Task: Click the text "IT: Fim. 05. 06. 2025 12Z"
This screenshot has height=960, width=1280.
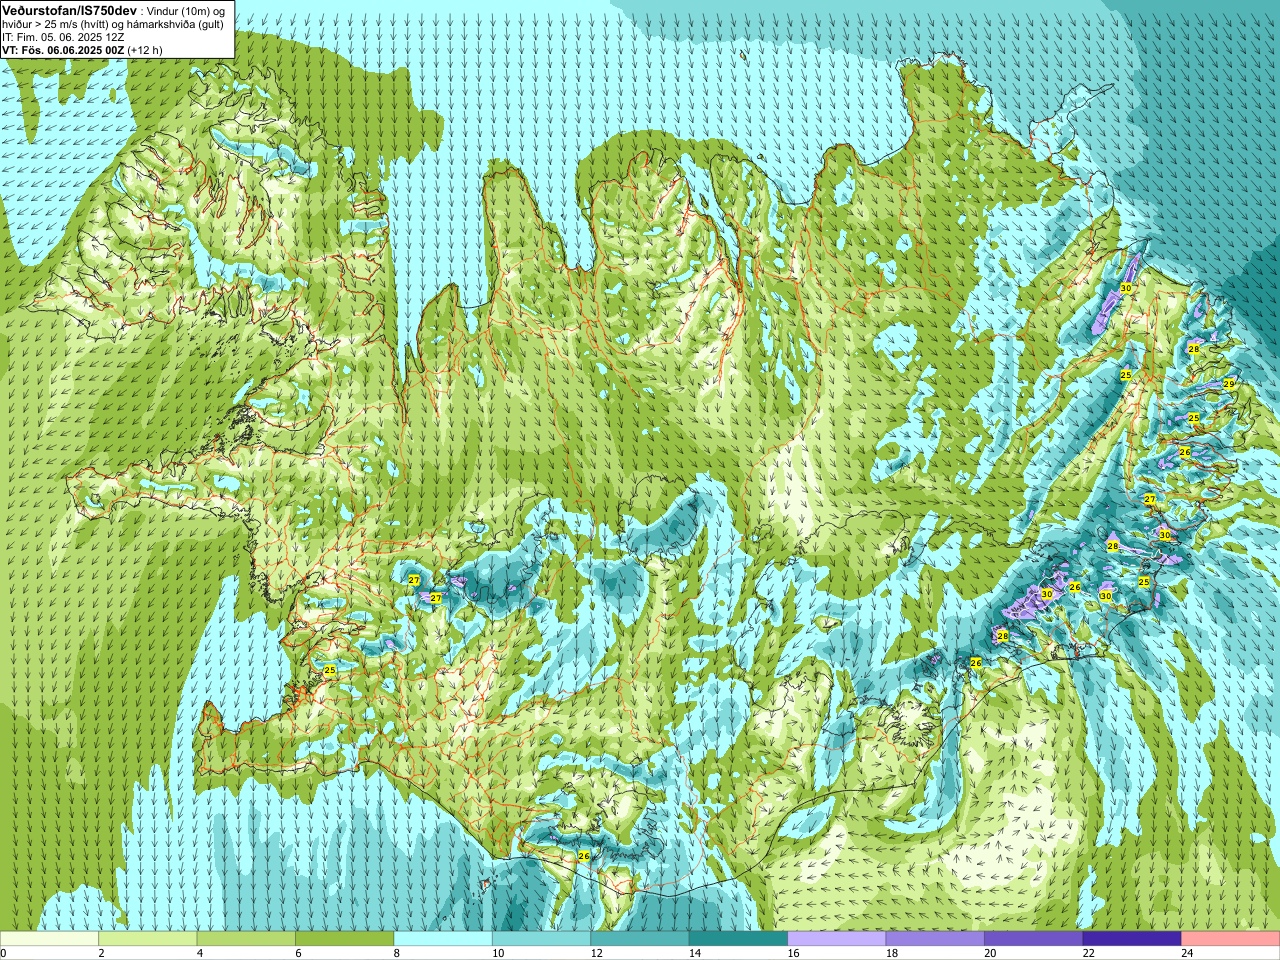Action: [62, 36]
